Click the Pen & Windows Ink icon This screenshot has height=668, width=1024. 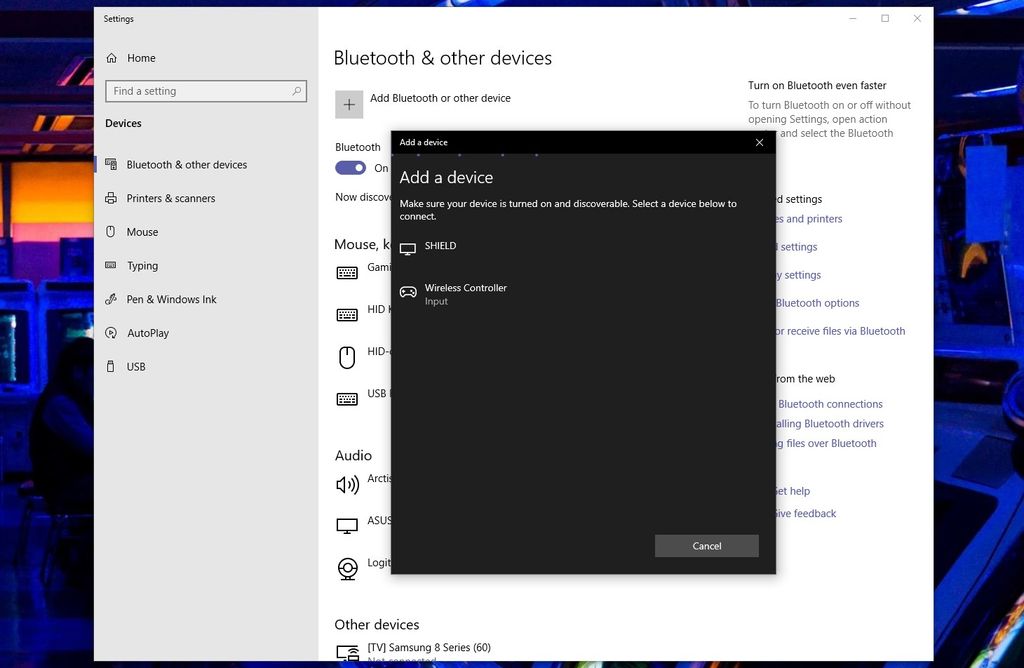[111, 299]
